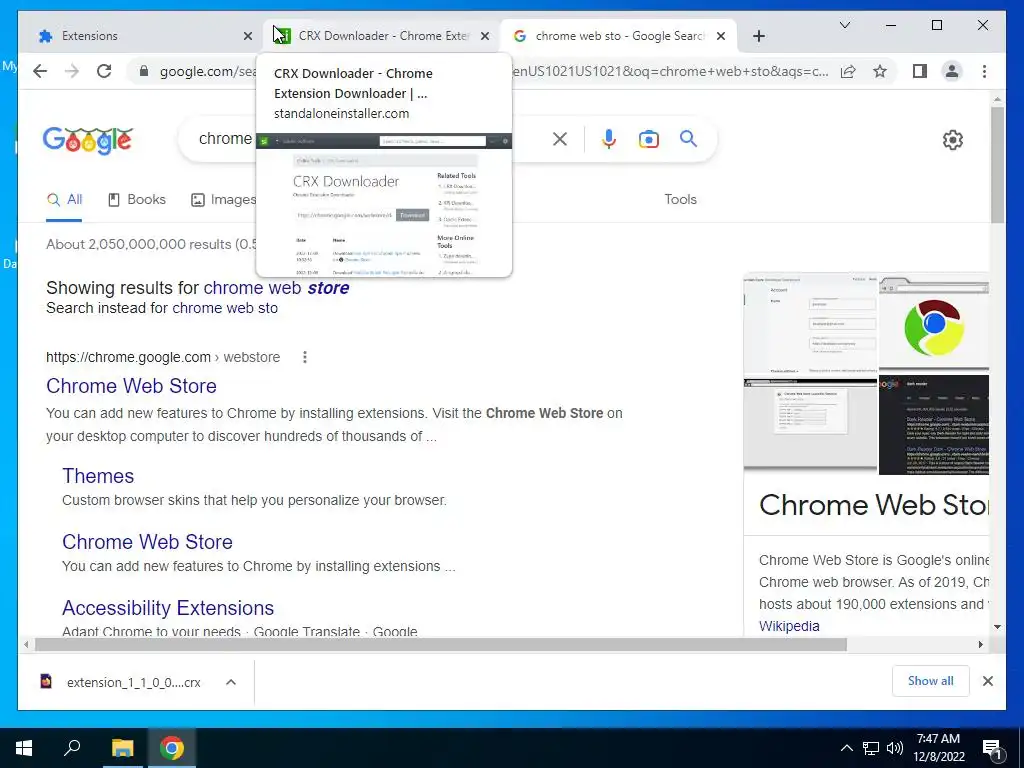
Task: Go back to the previous page
Action: click(40, 71)
